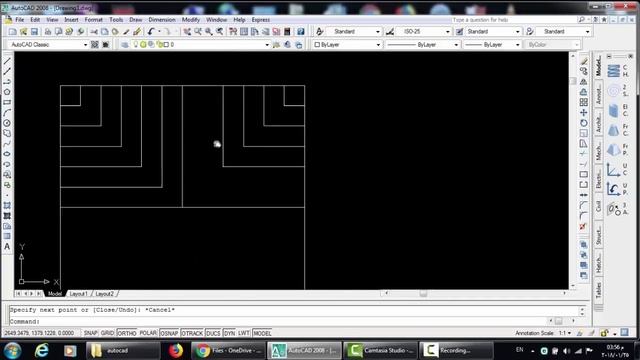
Task: Open the ByLayer lineweight dropdown
Action: 492,44
